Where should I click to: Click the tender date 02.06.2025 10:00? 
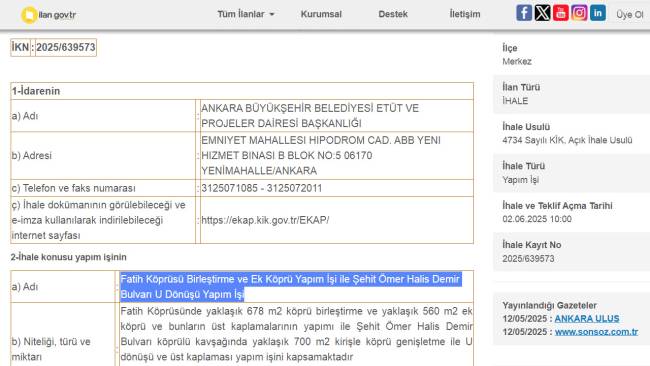(x=537, y=219)
